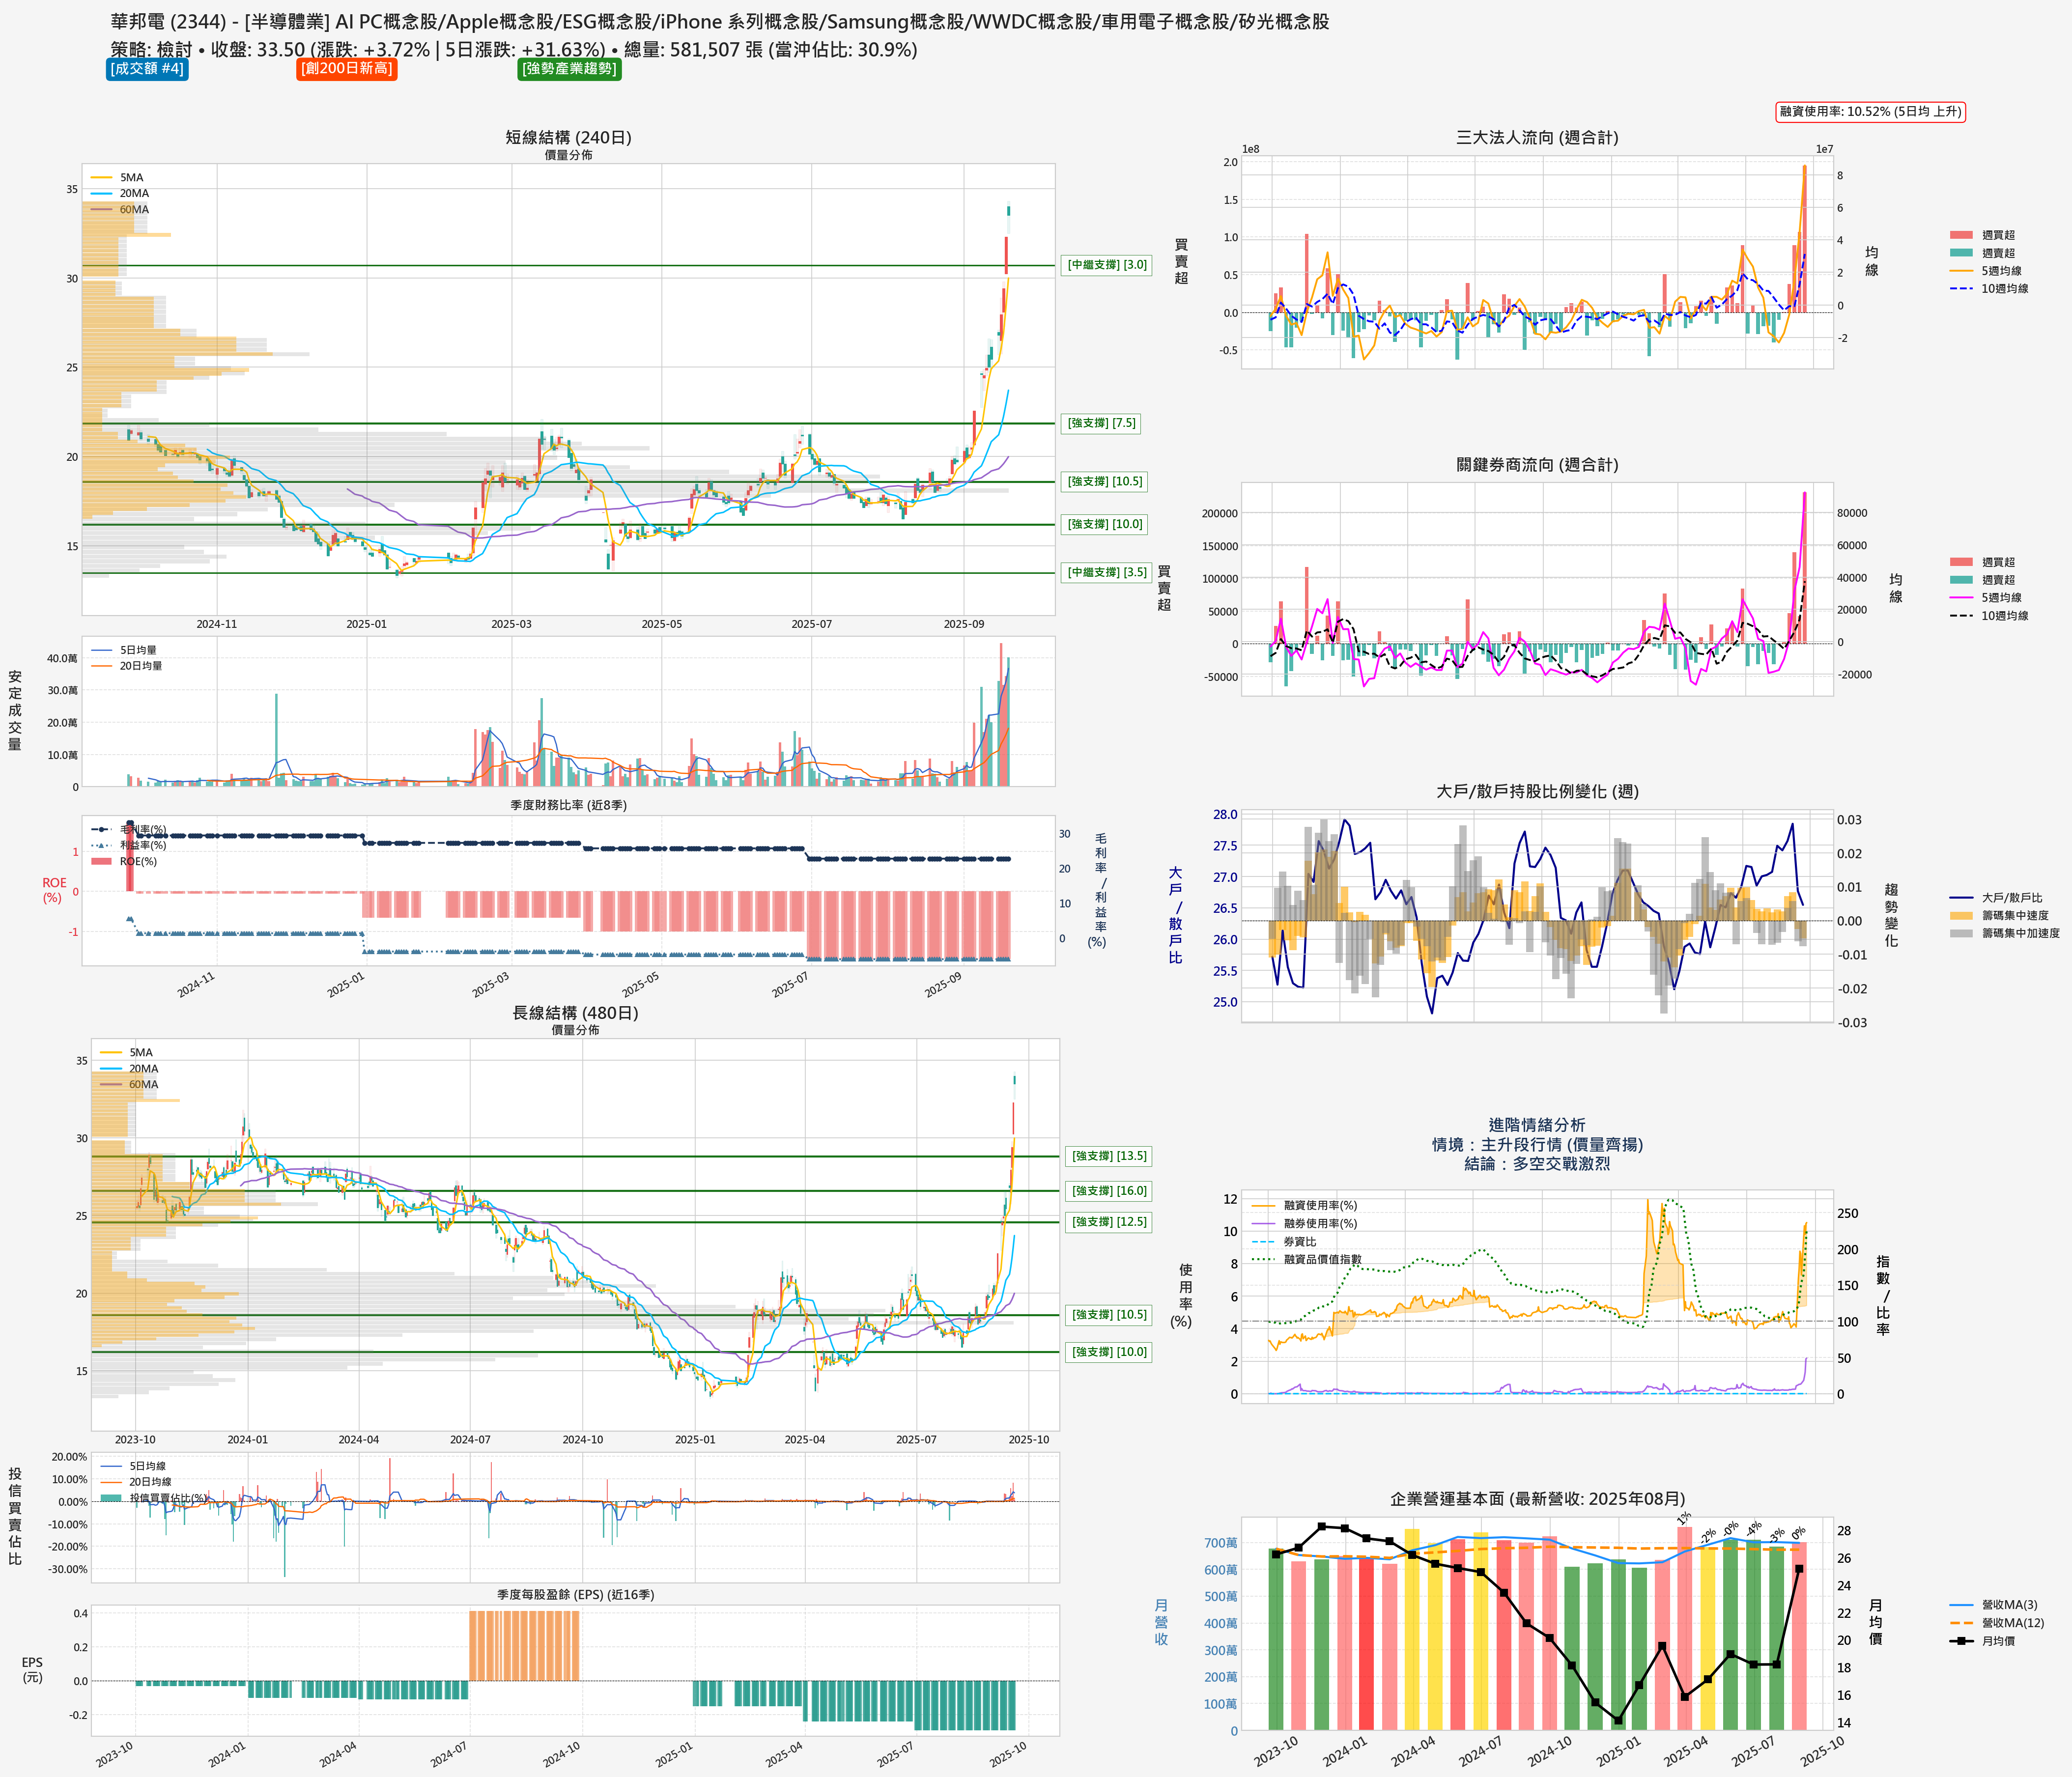Select the 中繼支撐 [3.0] top support label
Image resolution: width=2072 pixels, height=1777 pixels.
[1107, 265]
